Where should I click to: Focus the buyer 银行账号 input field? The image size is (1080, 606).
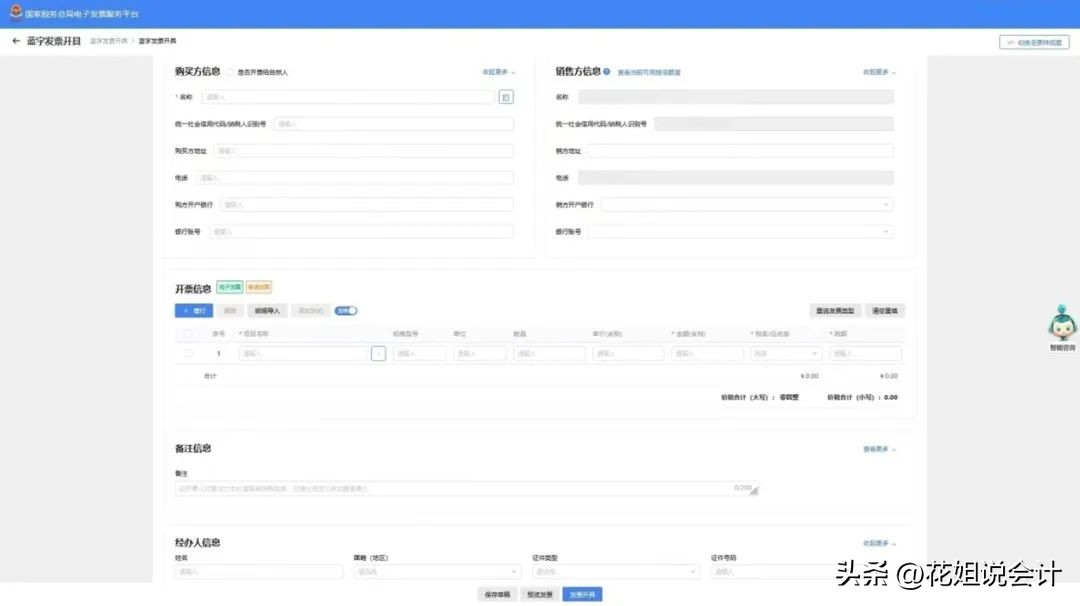click(361, 231)
